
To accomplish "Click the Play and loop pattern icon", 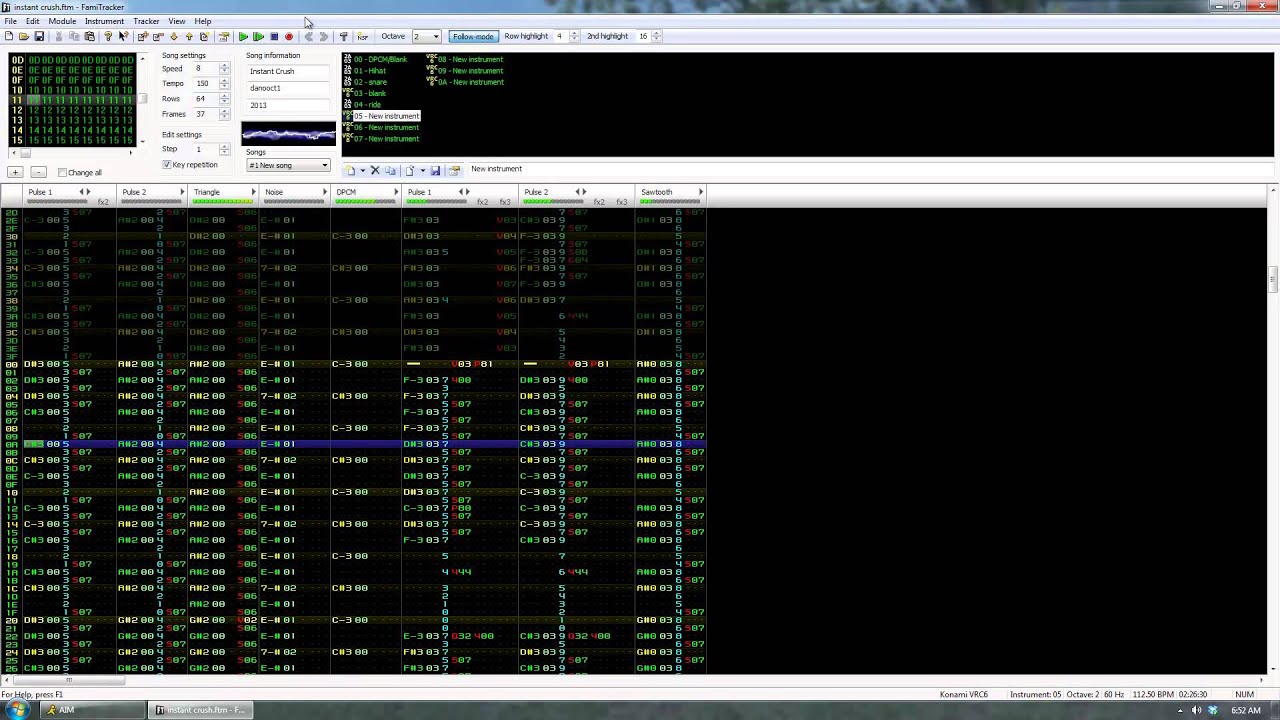I will pyautogui.click(x=258, y=36).
